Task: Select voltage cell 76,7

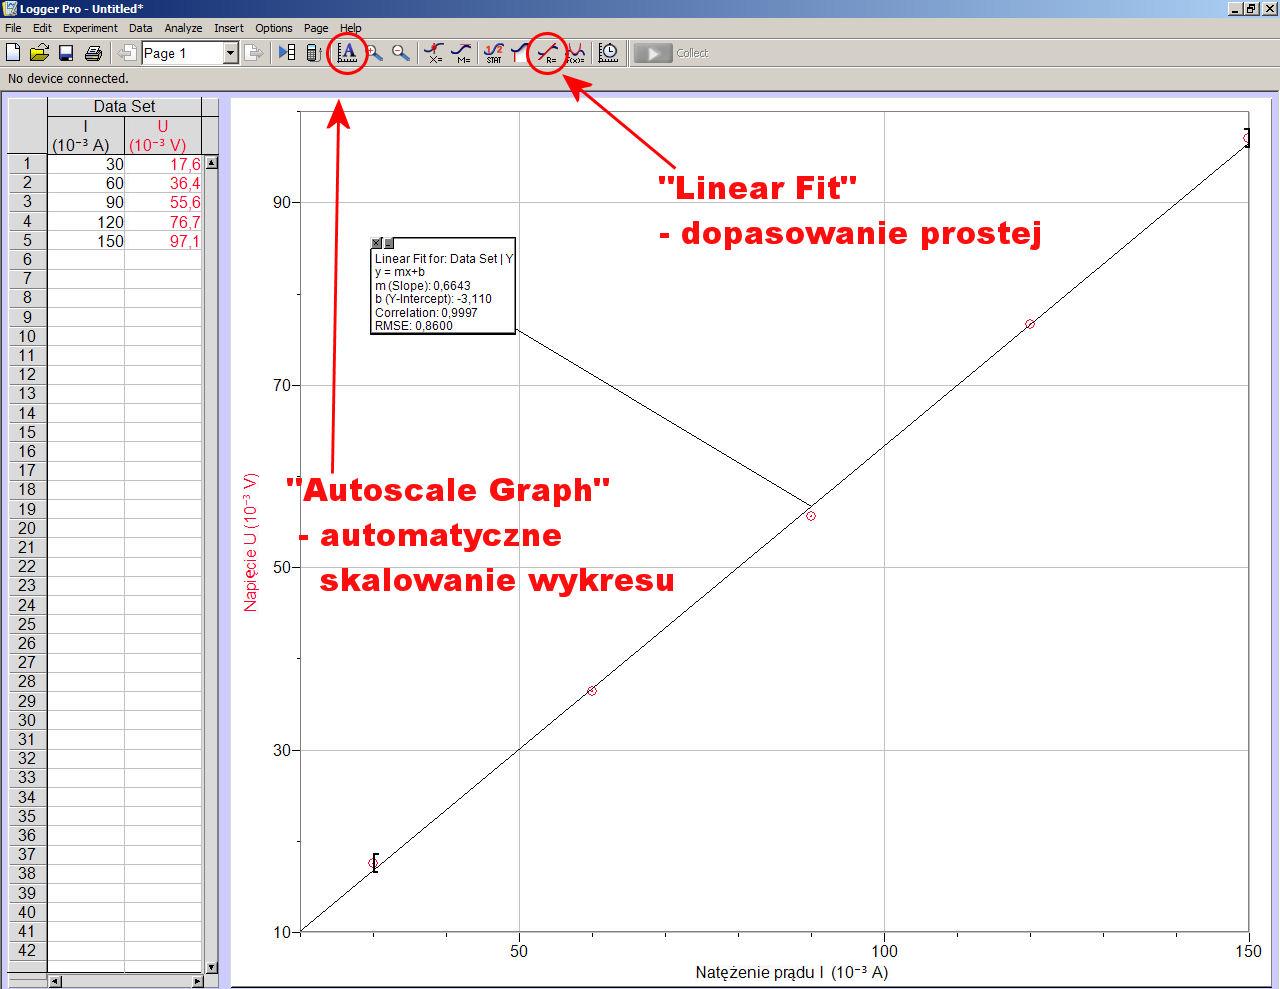Action: pos(163,222)
